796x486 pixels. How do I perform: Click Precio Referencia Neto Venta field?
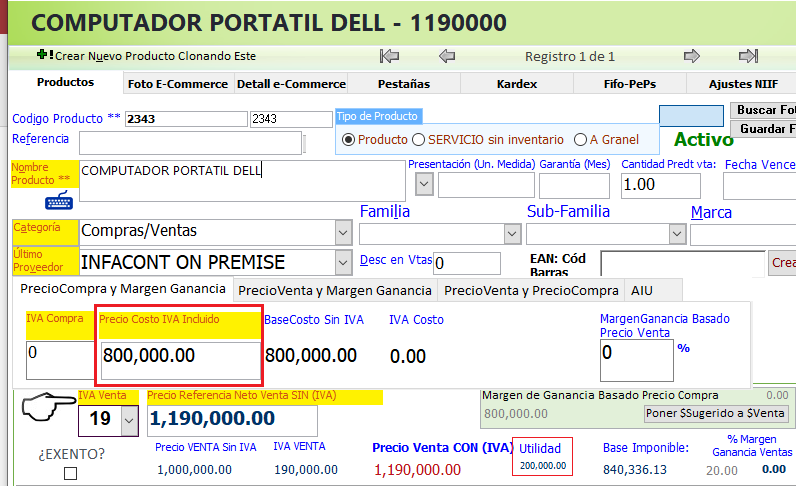(233, 420)
